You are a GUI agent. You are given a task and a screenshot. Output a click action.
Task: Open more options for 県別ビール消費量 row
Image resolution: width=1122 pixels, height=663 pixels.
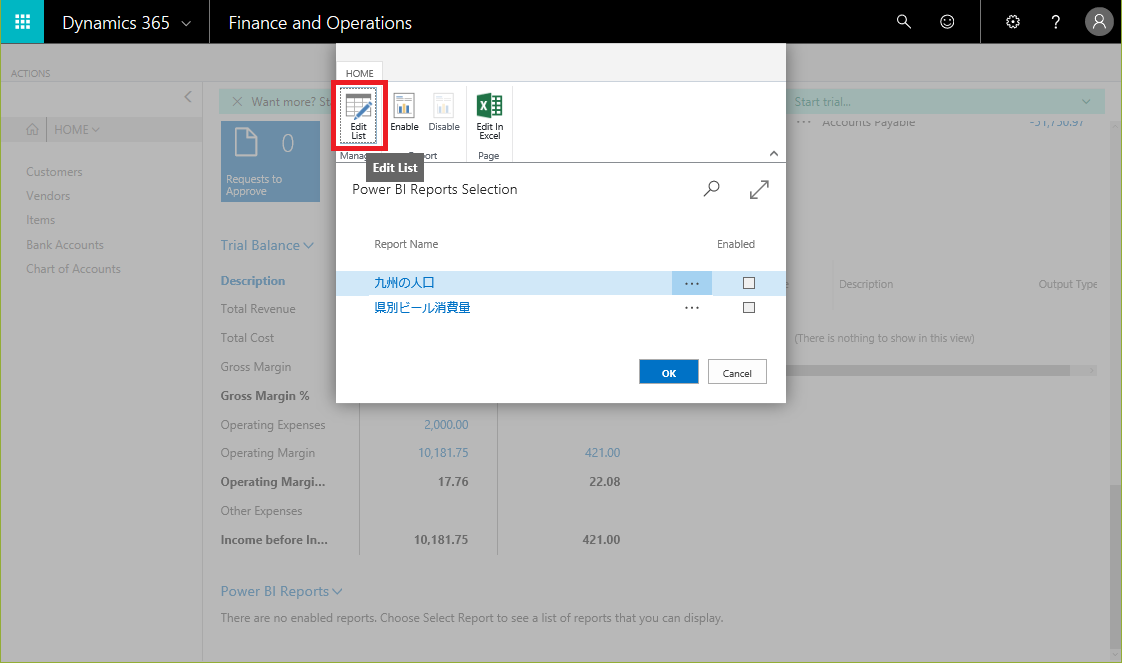pos(691,308)
